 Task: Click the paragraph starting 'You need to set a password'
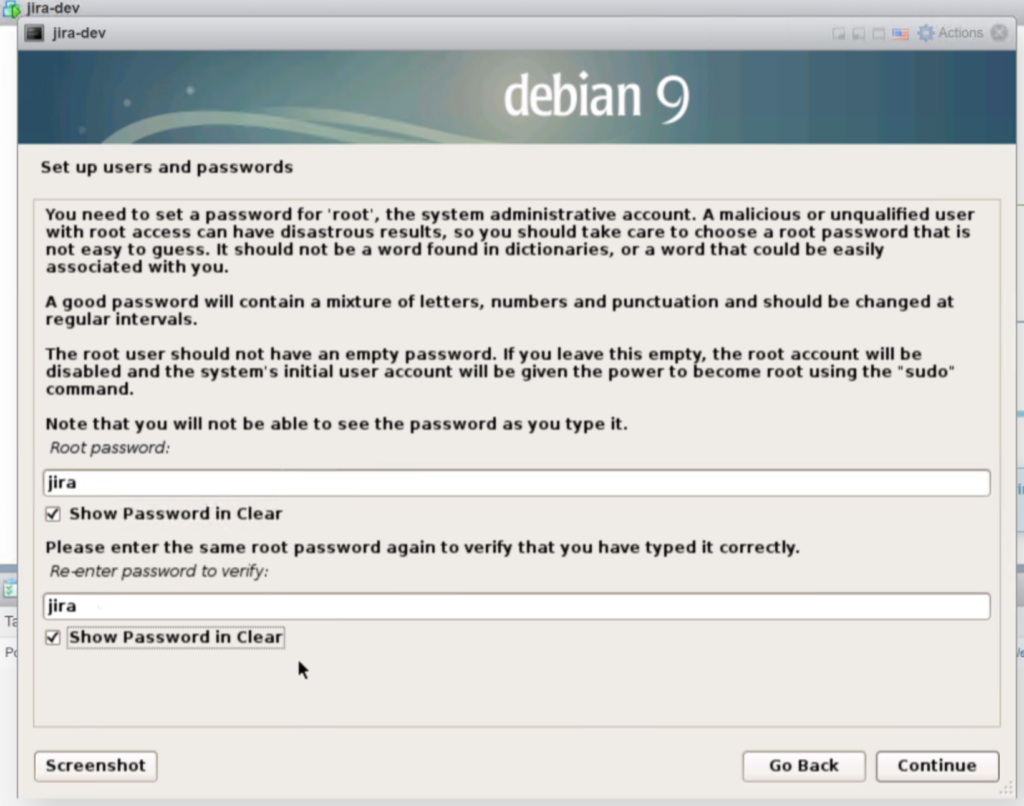click(510, 240)
